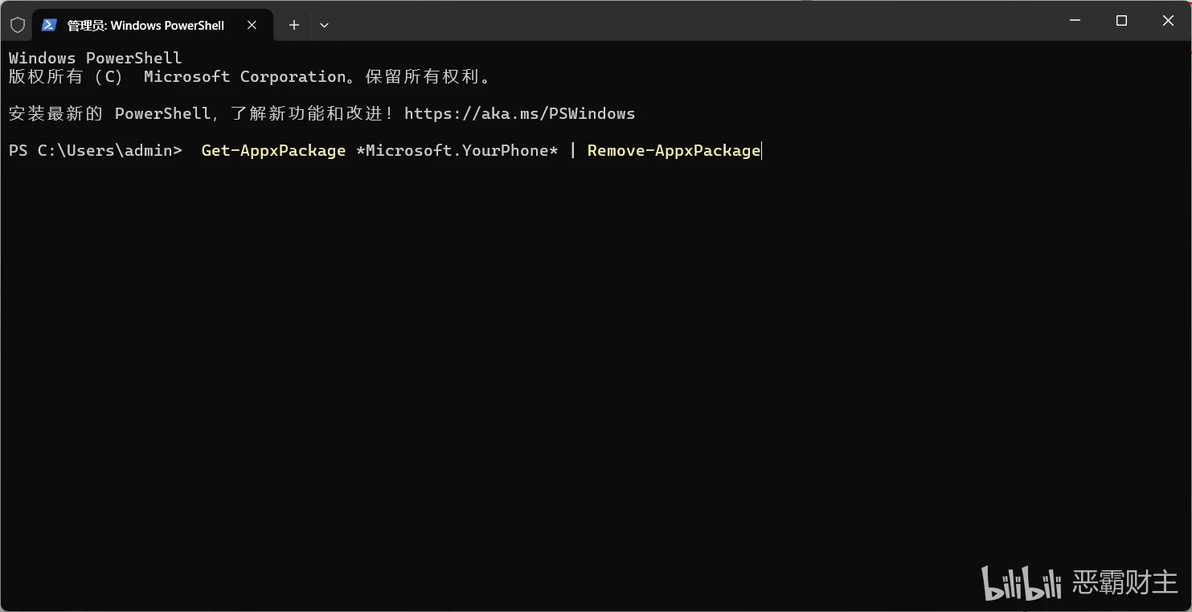Click the *Microsoft.YourPhone* argument text

[x=457, y=151]
